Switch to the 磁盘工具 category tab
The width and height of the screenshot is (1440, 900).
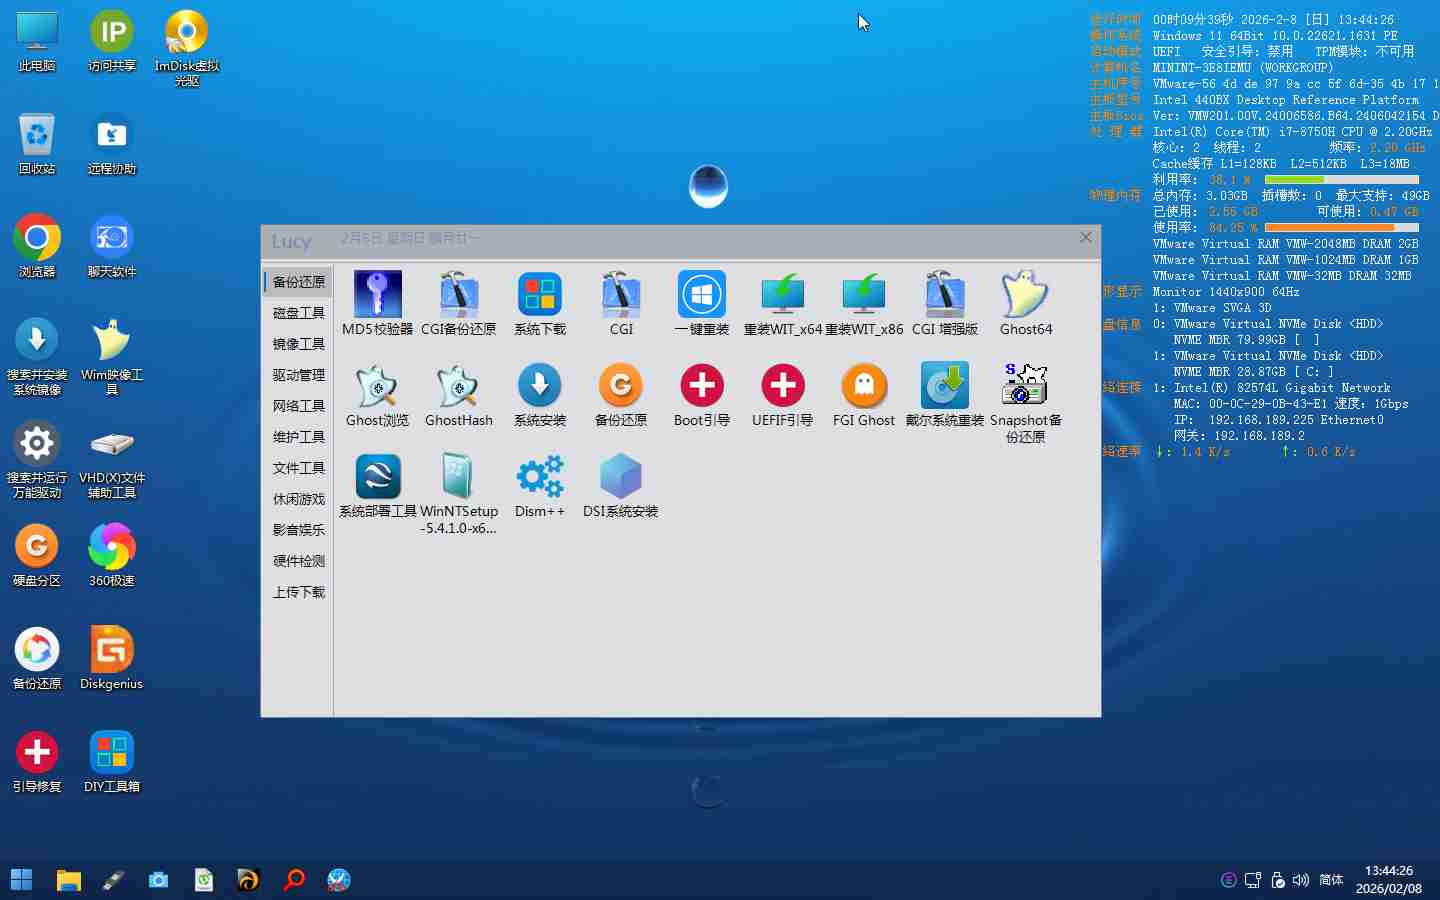298,313
